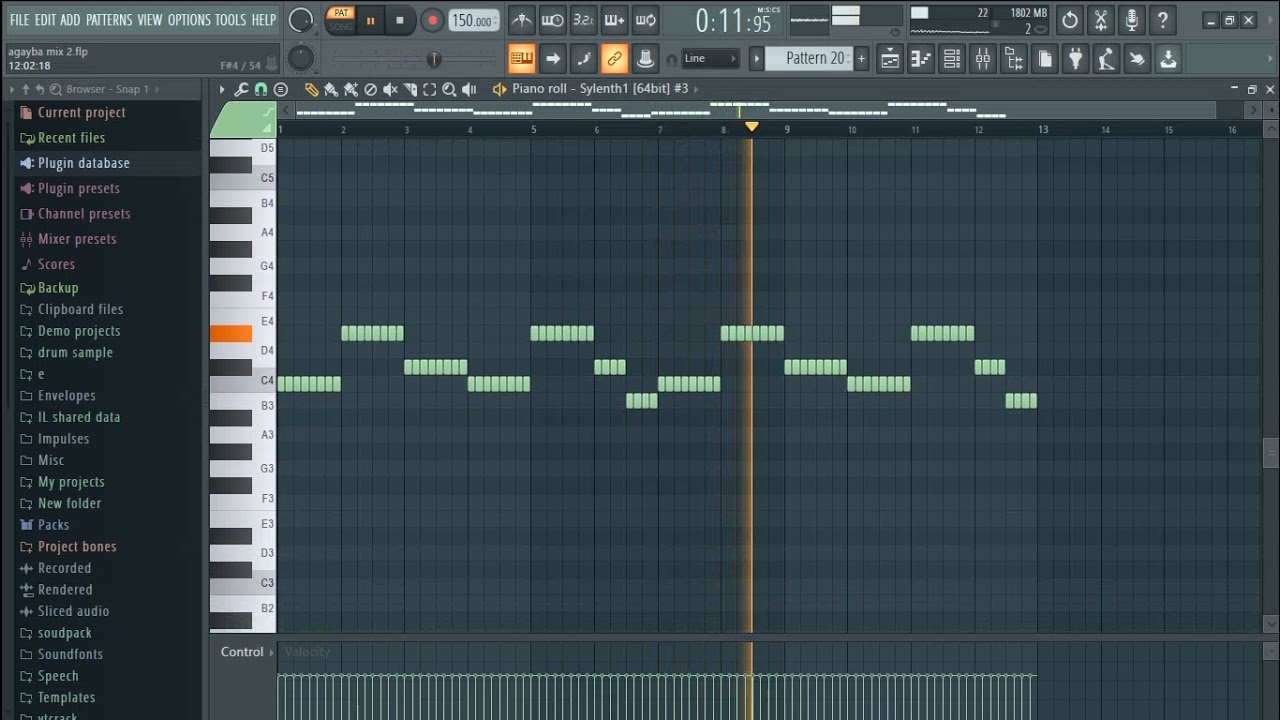Open the Mixer view icon
Screen dimensions: 1280x720
click(x=982, y=59)
